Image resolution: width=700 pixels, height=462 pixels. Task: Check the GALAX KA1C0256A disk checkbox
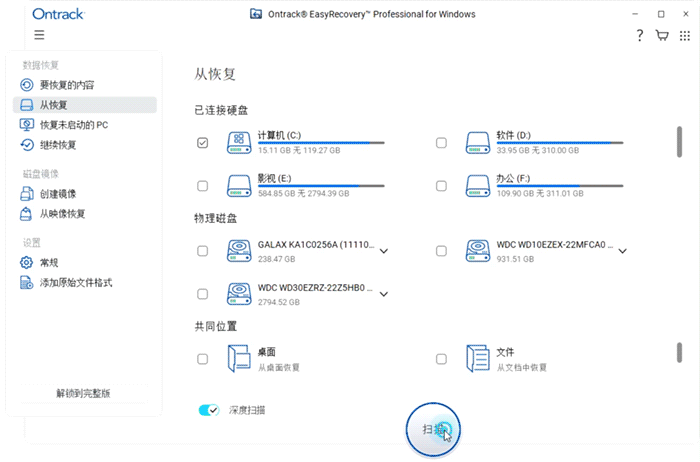(x=203, y=251)
